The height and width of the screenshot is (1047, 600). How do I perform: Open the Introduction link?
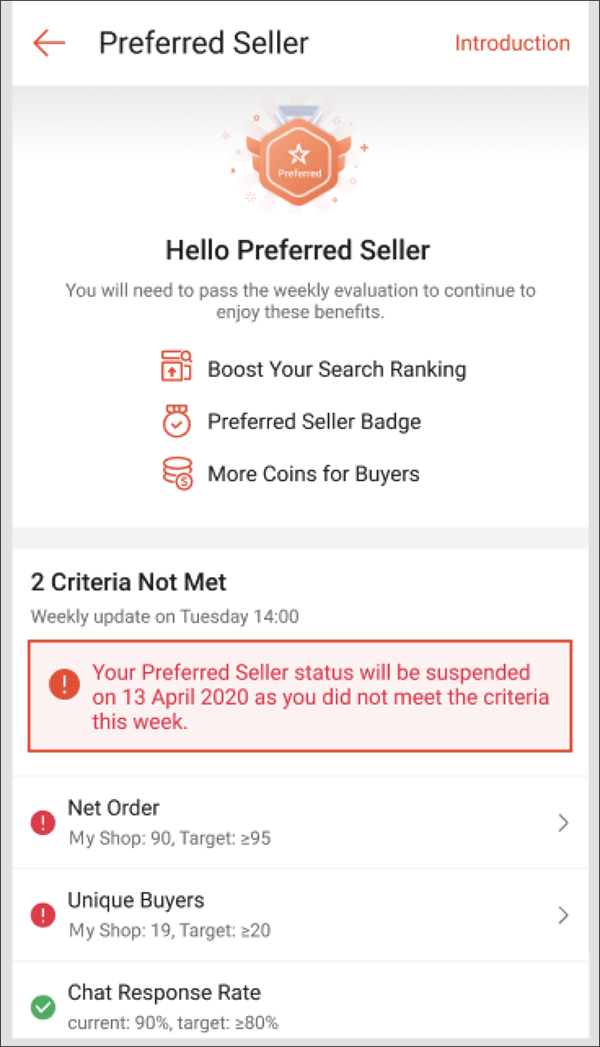tap(512, 44)
